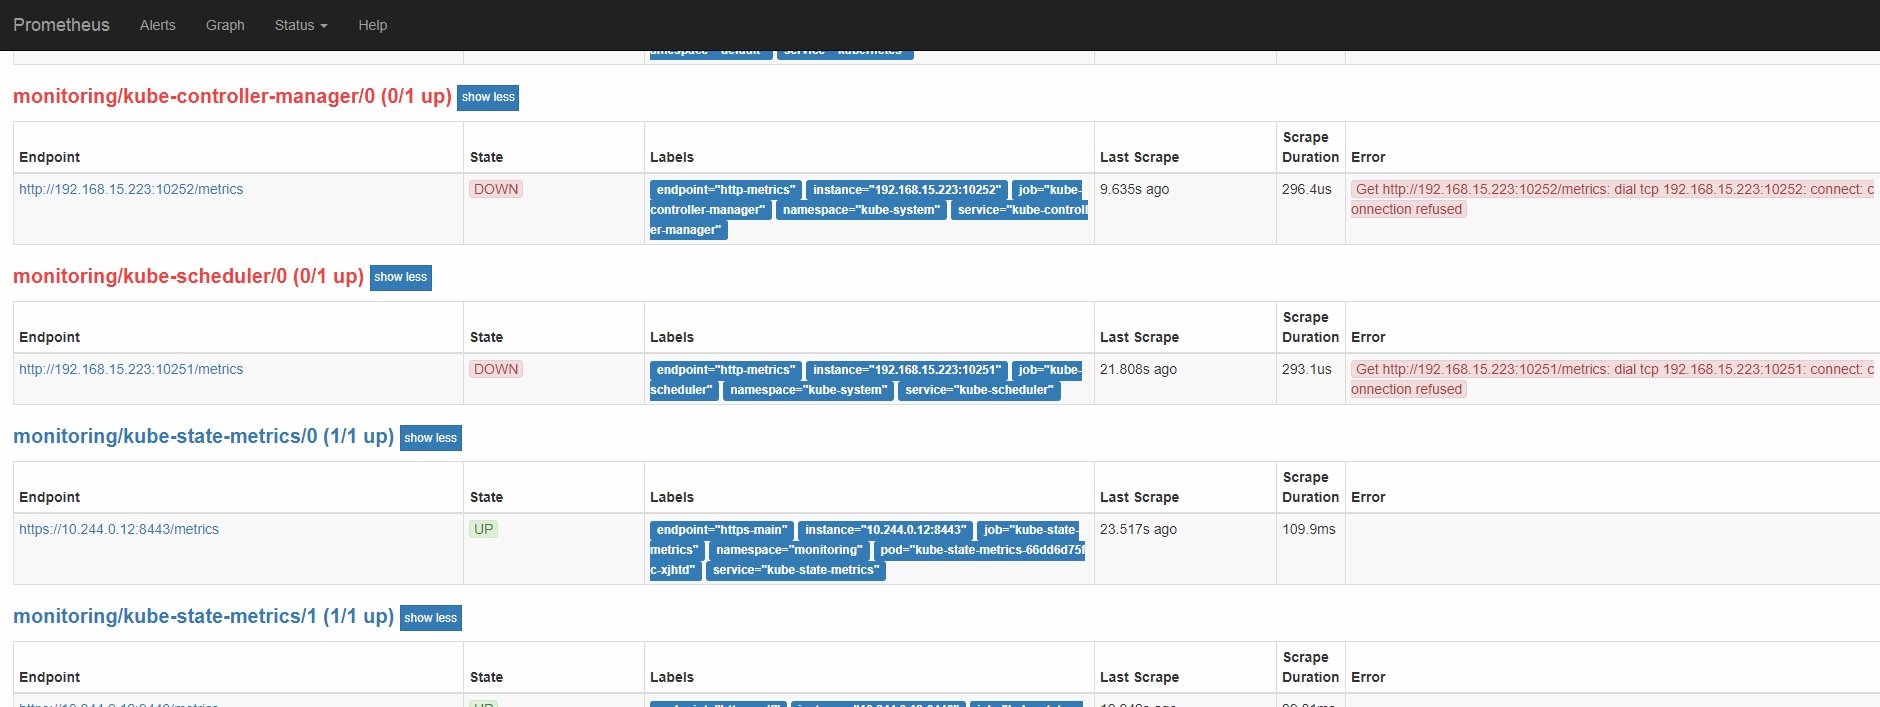Viewport: 1880px width, 707px height.
Task: Open the Help page
Action: click(x=372, y=25)
